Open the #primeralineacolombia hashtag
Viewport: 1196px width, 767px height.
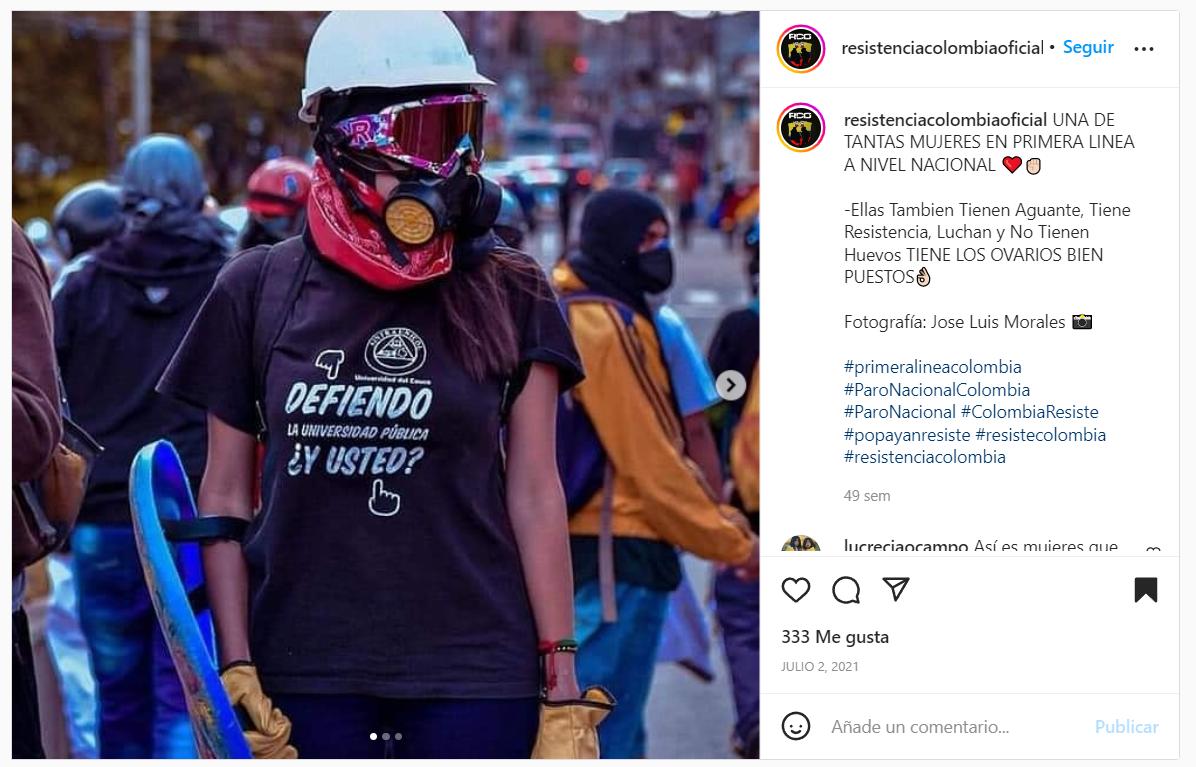[932, 367]
